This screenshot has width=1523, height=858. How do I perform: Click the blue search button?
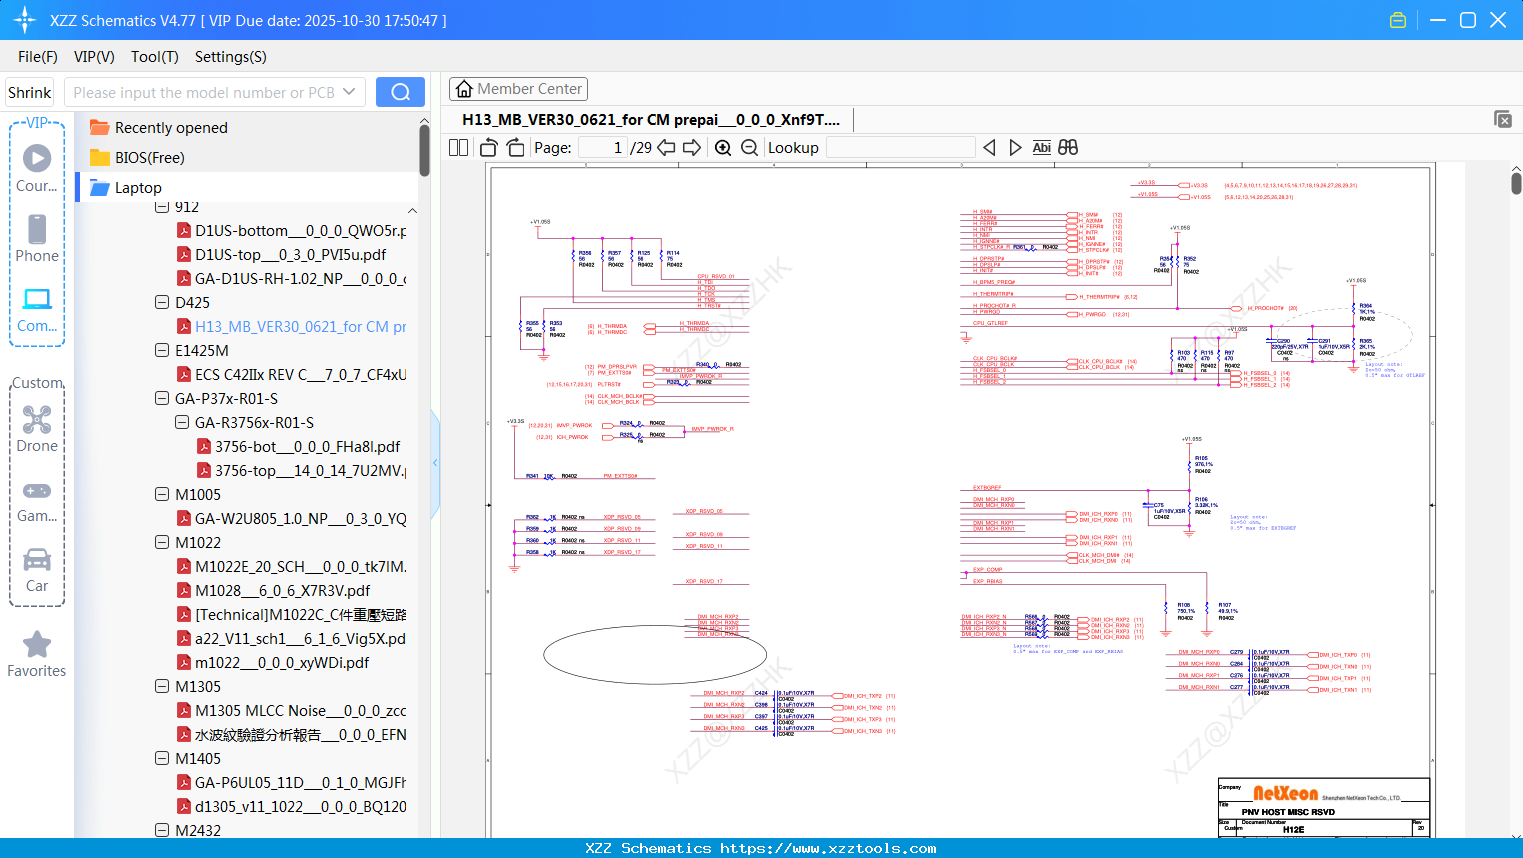[400, 92]
